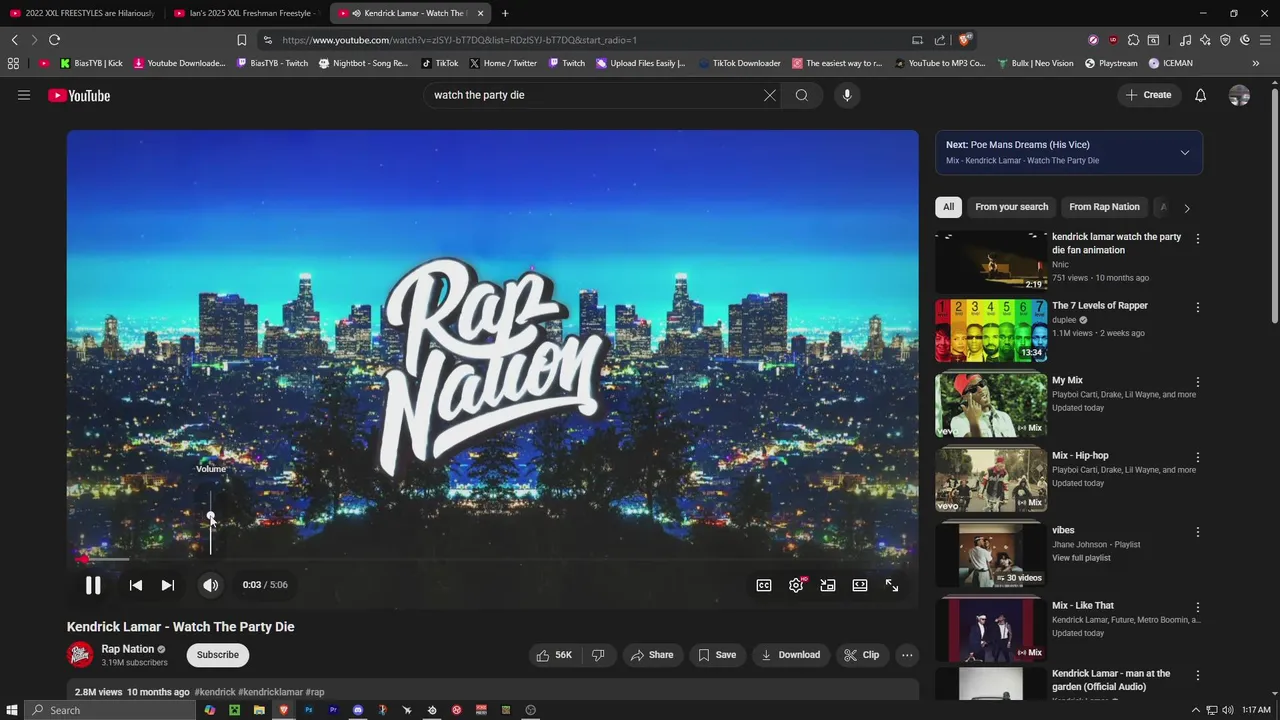
Task: Open the Windows Start menu
Action: (11, 710)
